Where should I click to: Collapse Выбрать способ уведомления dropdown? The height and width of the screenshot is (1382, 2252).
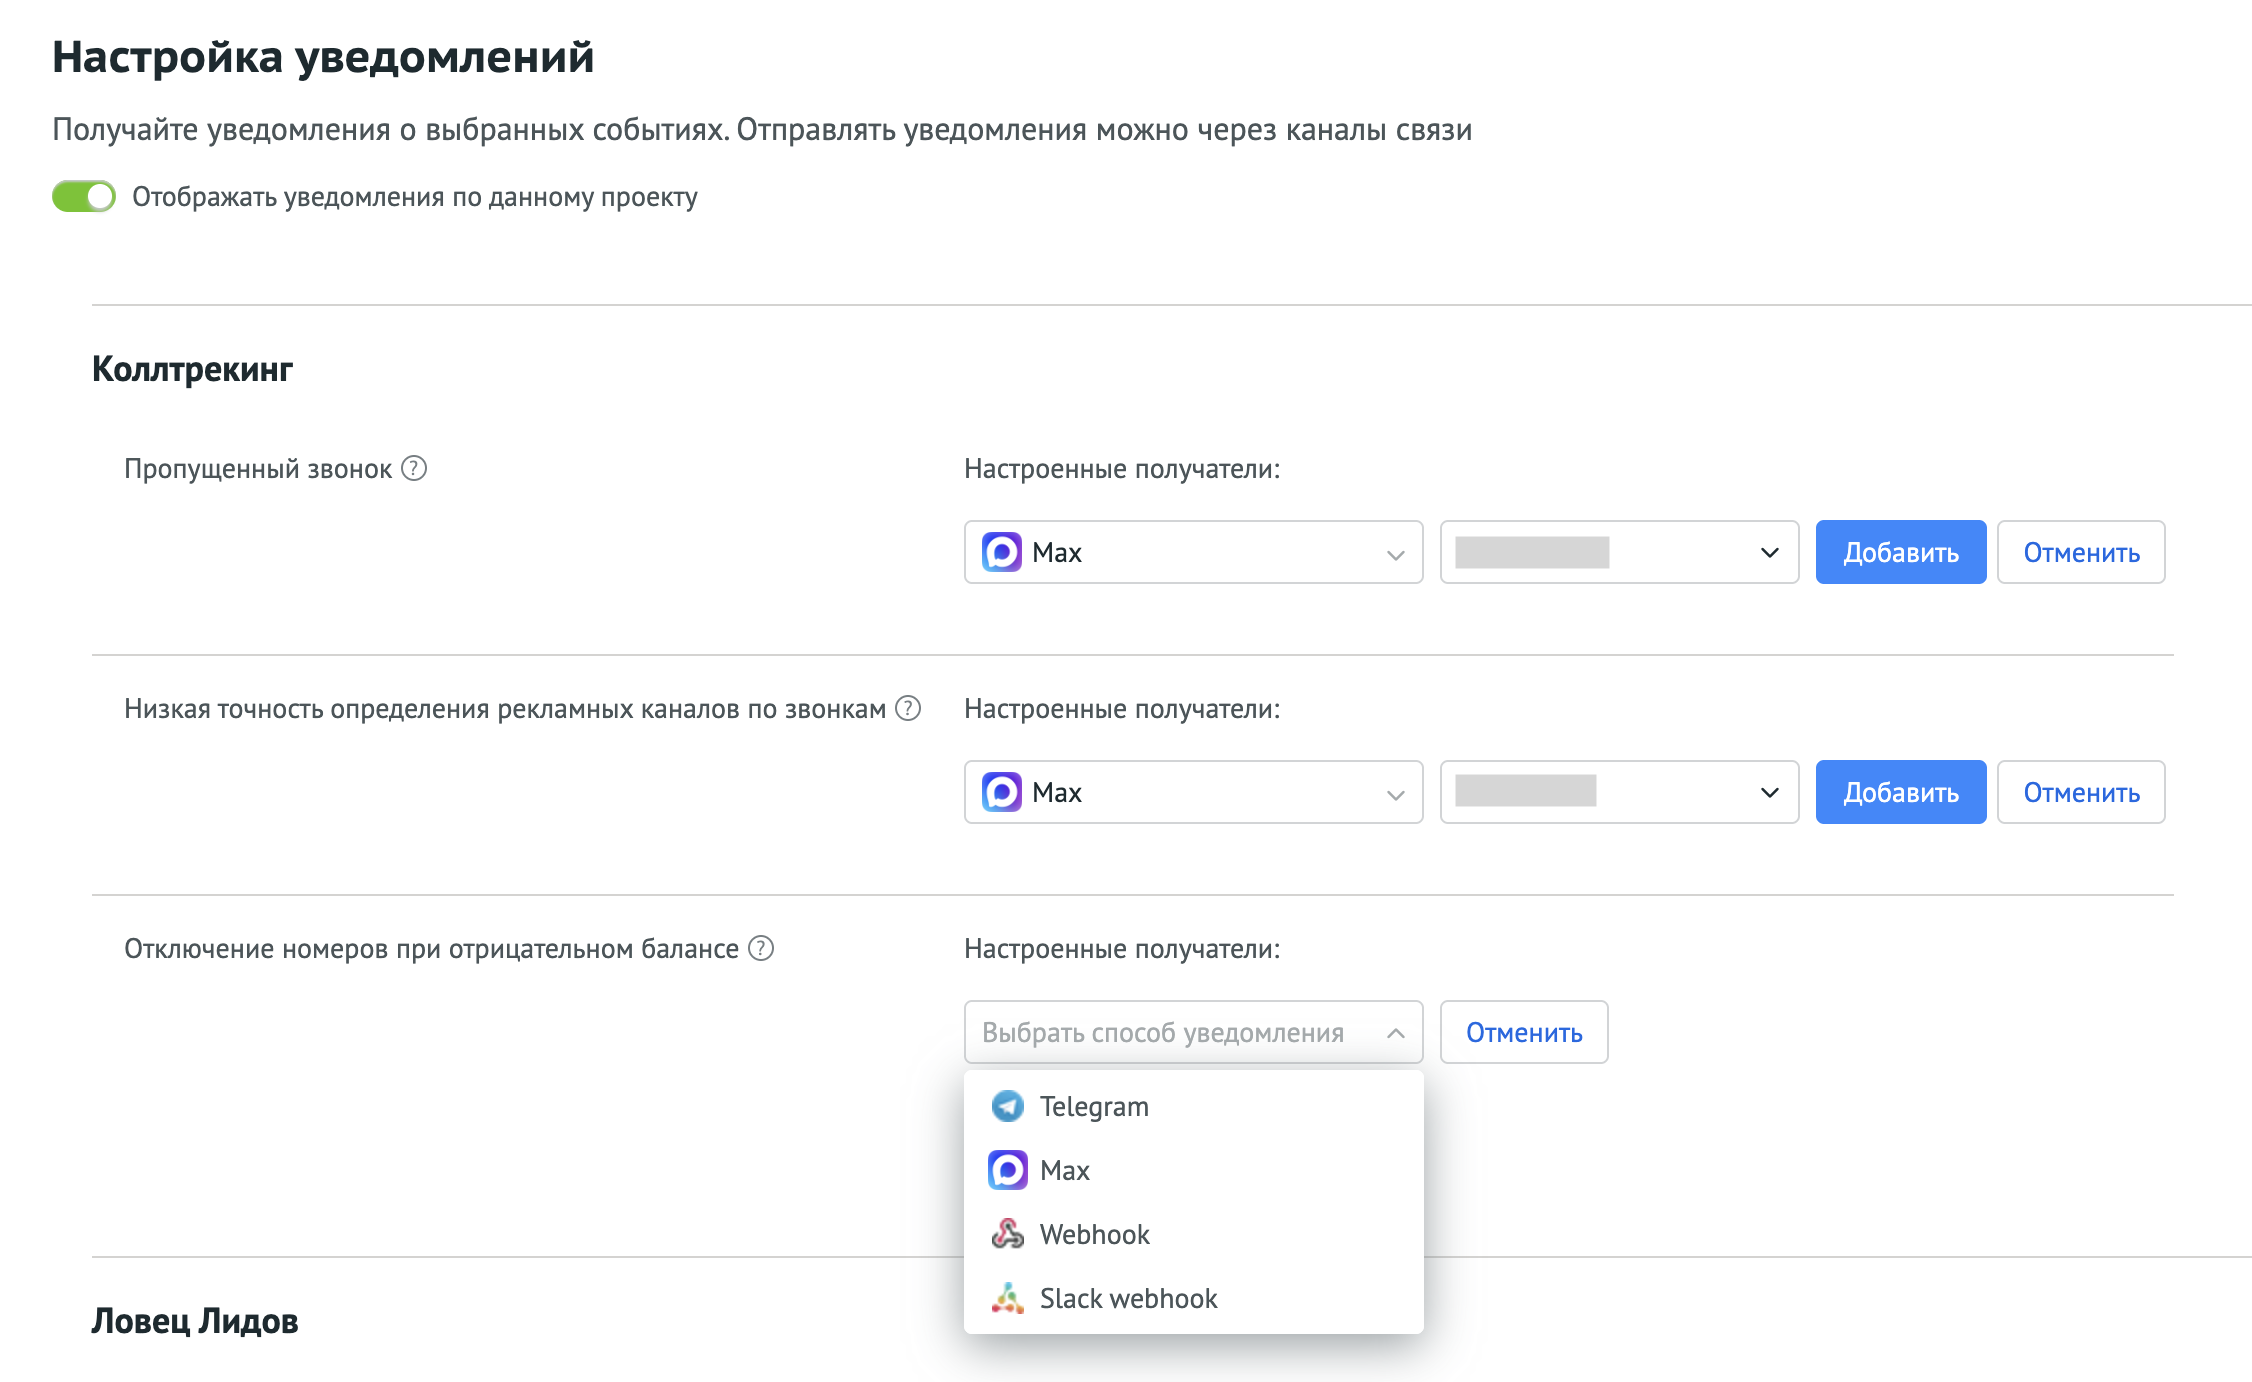1193,1032
